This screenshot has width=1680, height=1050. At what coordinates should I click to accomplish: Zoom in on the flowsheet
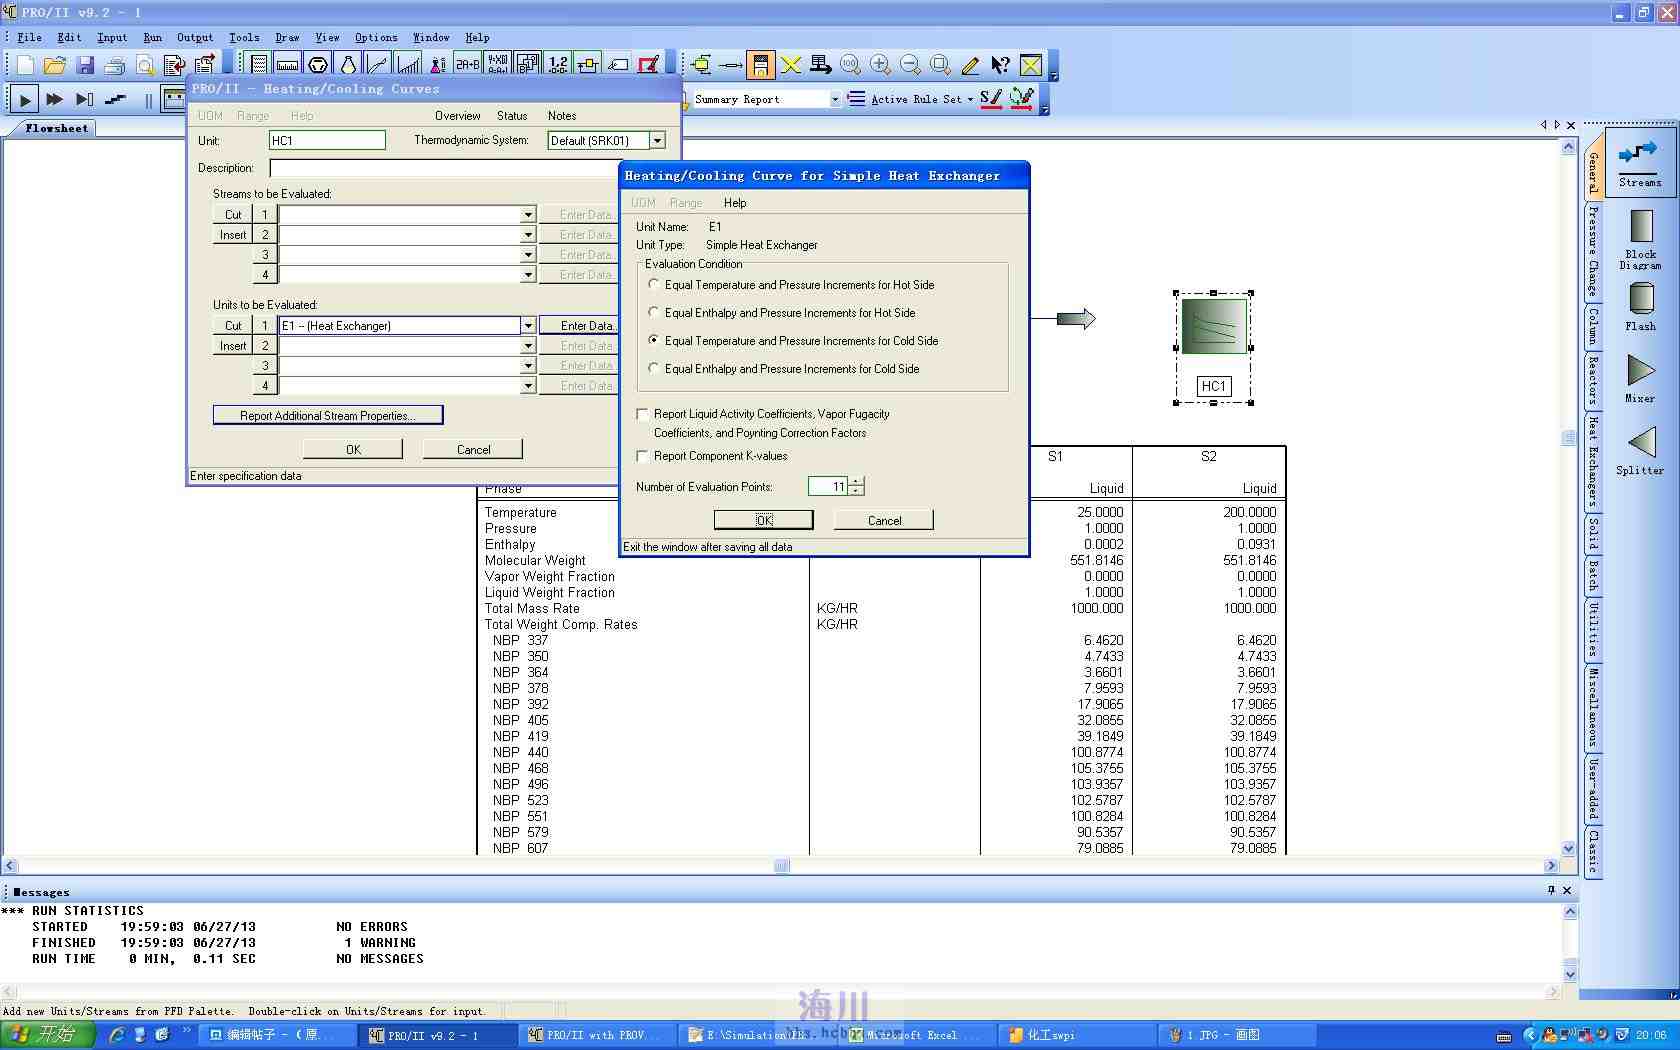tap(880, 65)
